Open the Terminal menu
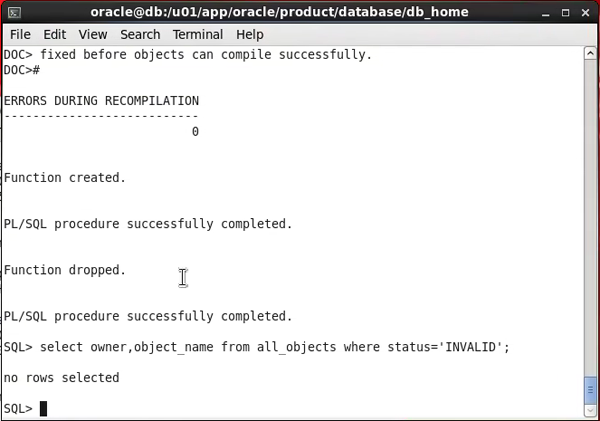 pyautogui.click(x=197, y=34)
